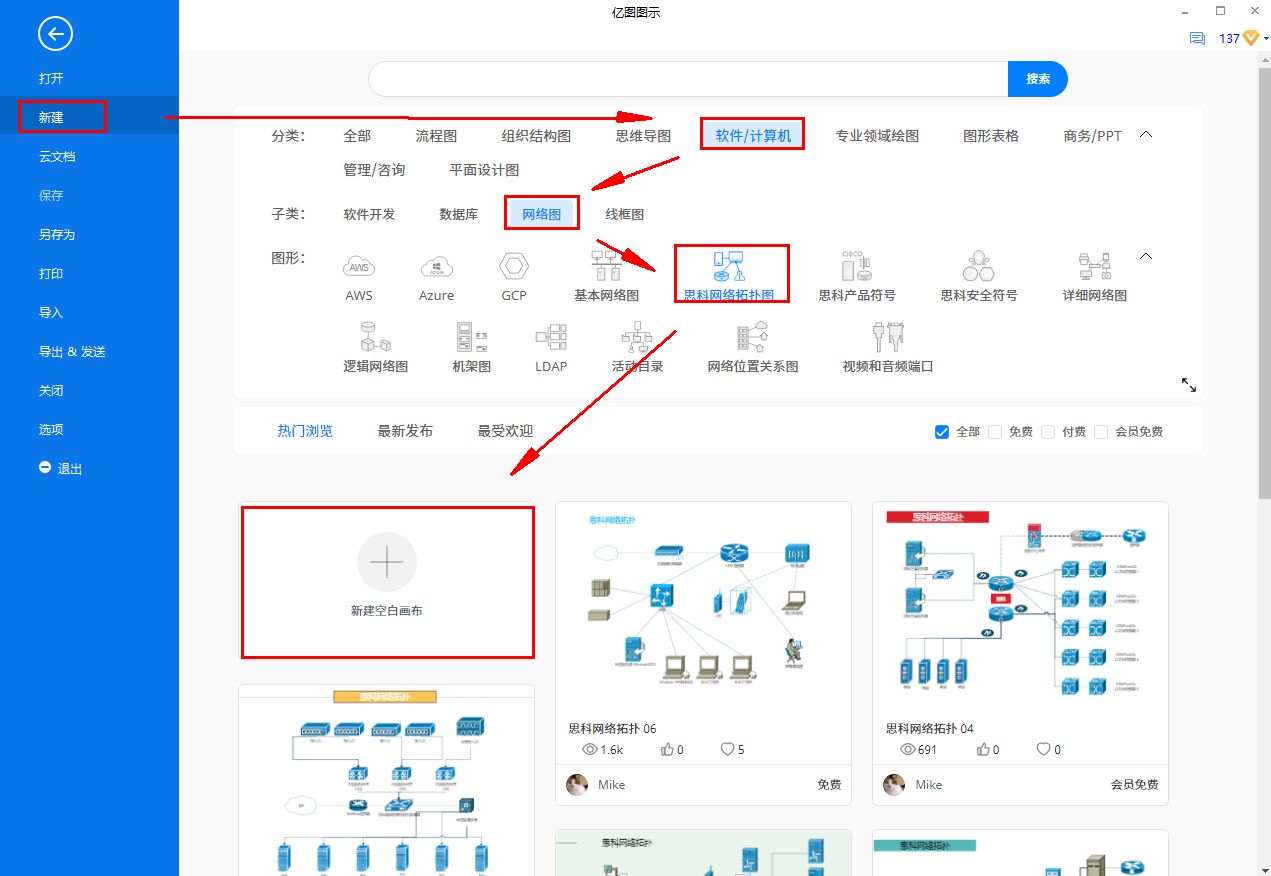Select the Azure cloud shape icon

coord(436,267)
